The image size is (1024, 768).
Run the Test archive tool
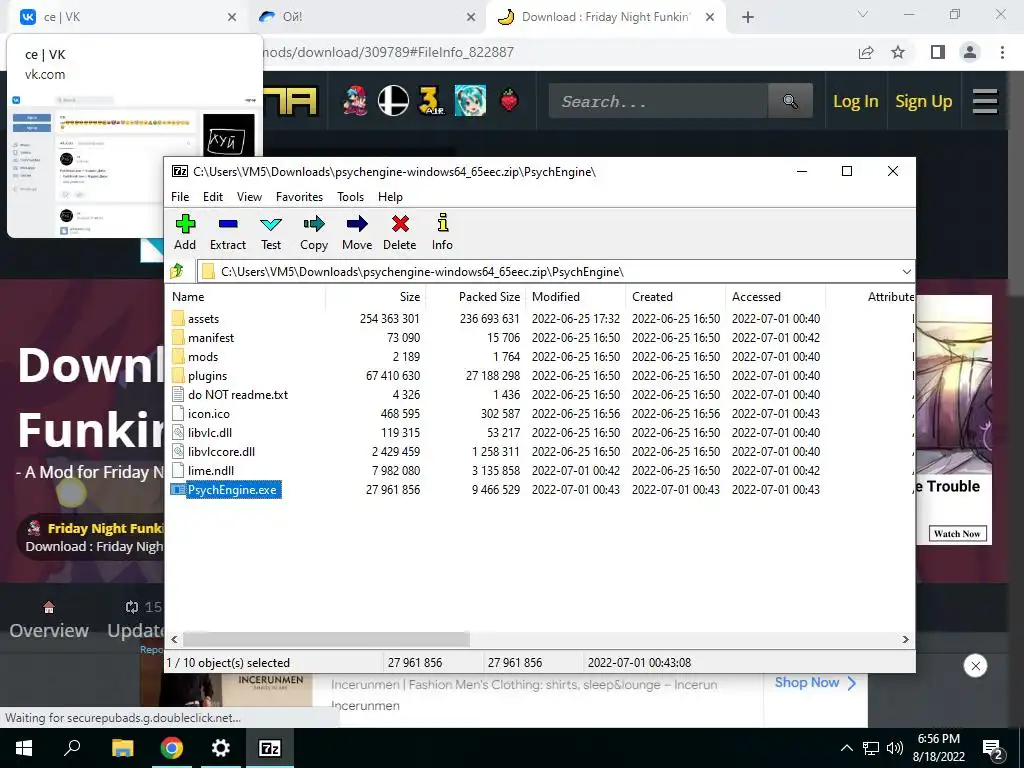[271, 232]
